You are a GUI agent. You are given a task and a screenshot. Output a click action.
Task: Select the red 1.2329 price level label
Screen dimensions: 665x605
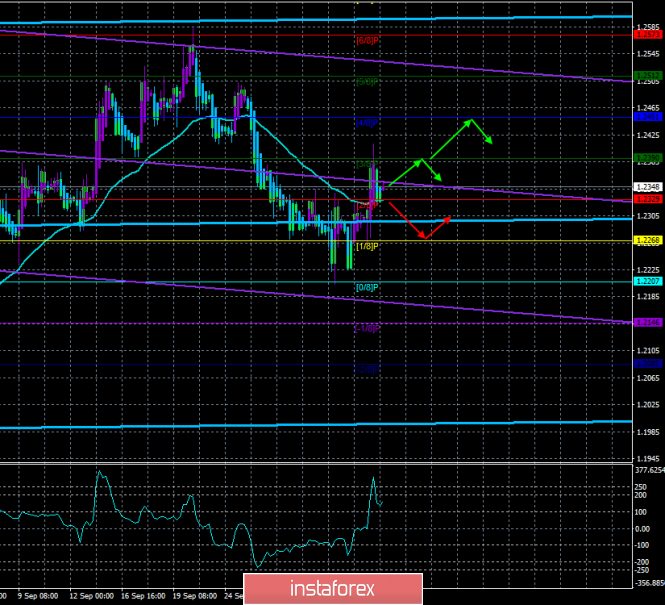coord(649,199)
